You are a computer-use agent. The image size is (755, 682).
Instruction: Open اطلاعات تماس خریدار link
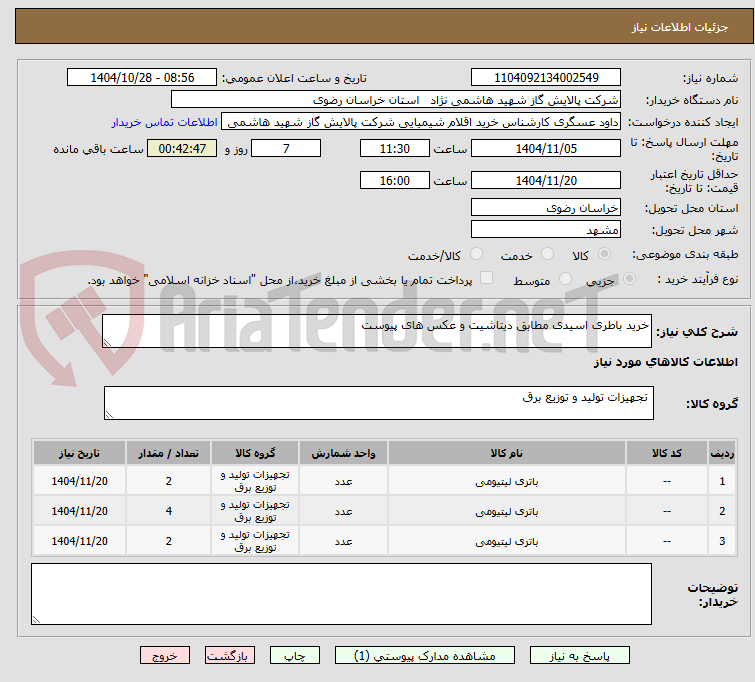[x=165, y=122]
